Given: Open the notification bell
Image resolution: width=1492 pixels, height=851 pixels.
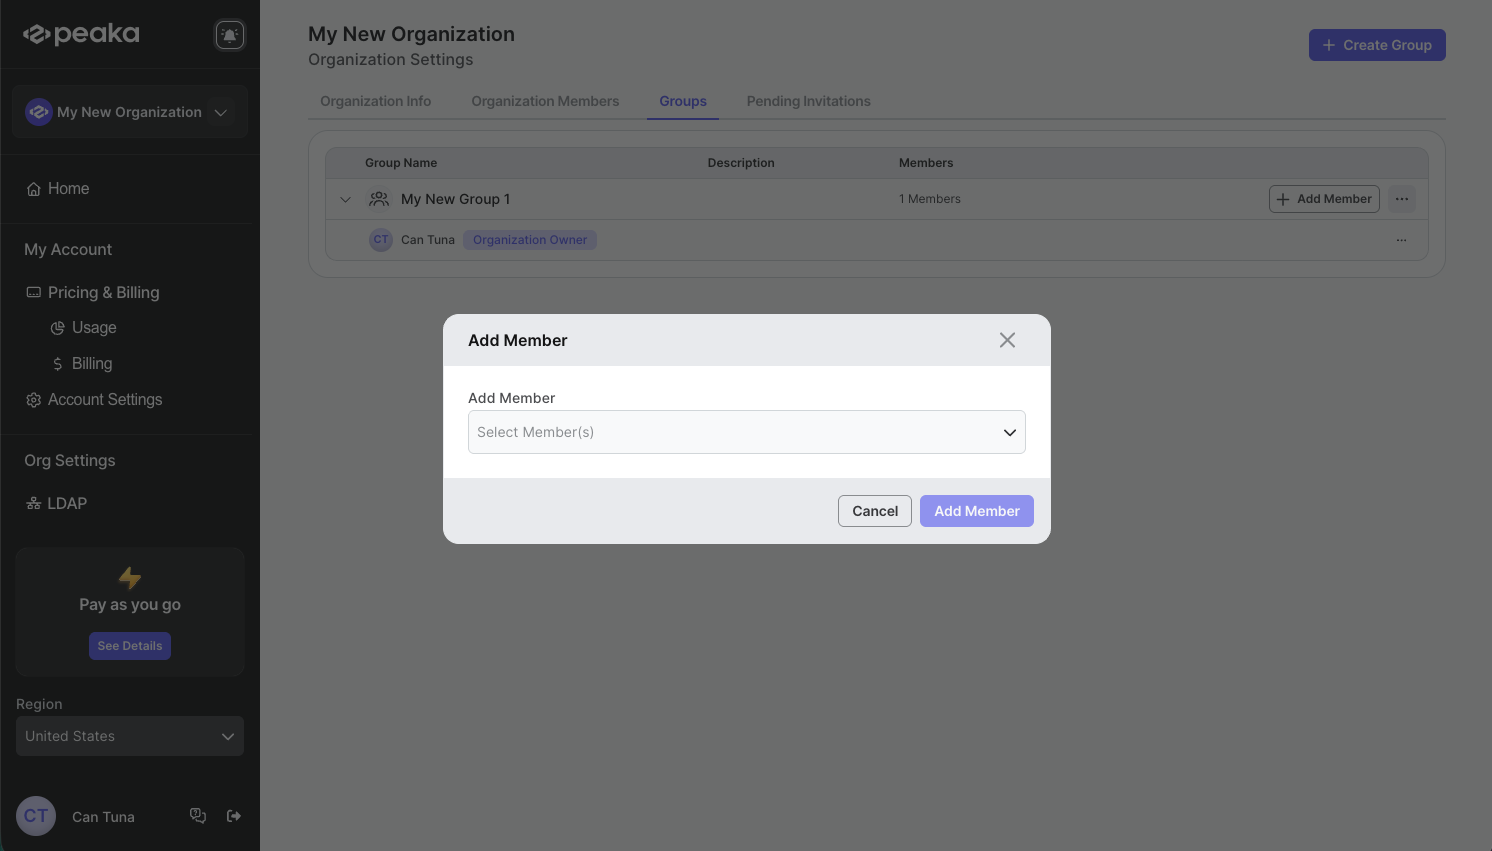Looking at the screenshot, I should click(x=229, y=33).
